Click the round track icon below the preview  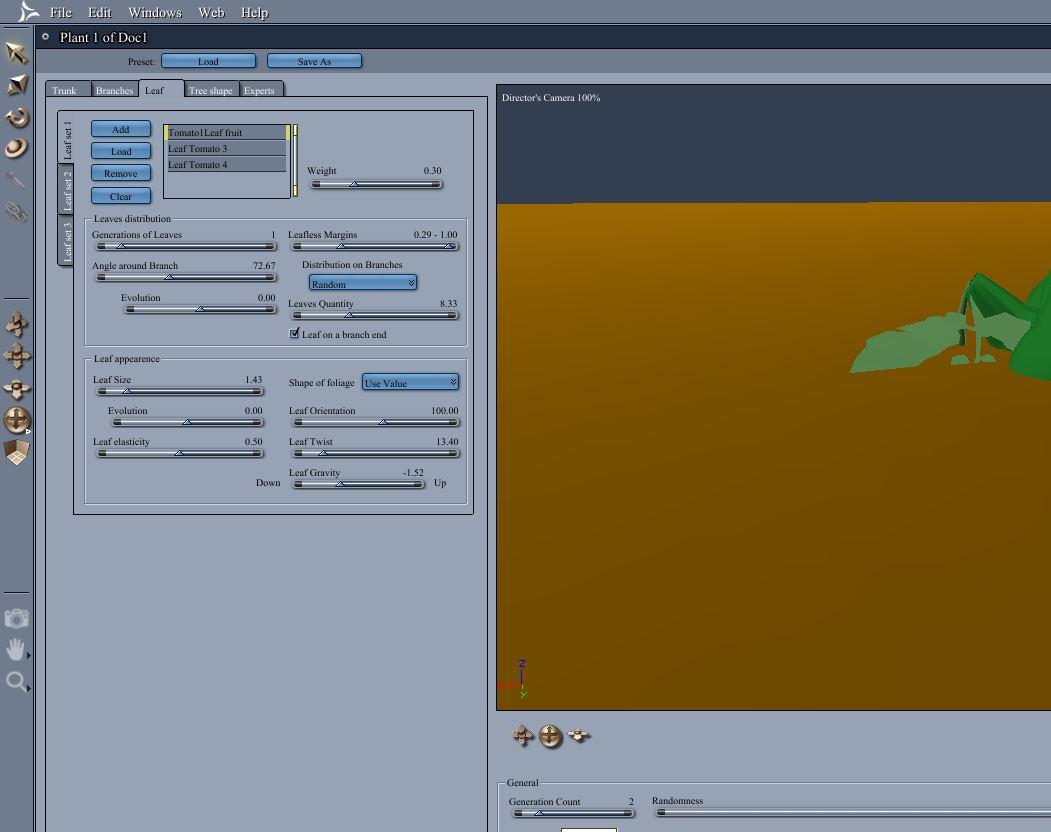tap(550, 736)
